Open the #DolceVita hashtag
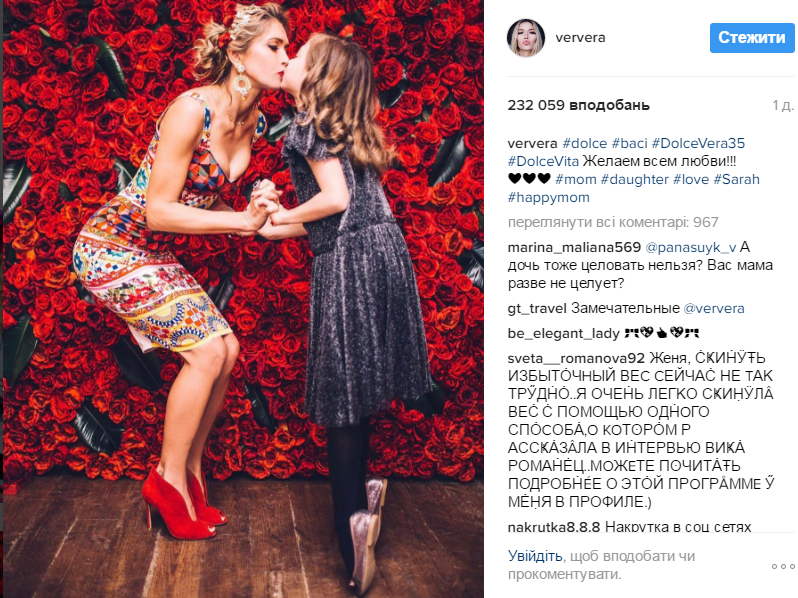 coord(543,161)
